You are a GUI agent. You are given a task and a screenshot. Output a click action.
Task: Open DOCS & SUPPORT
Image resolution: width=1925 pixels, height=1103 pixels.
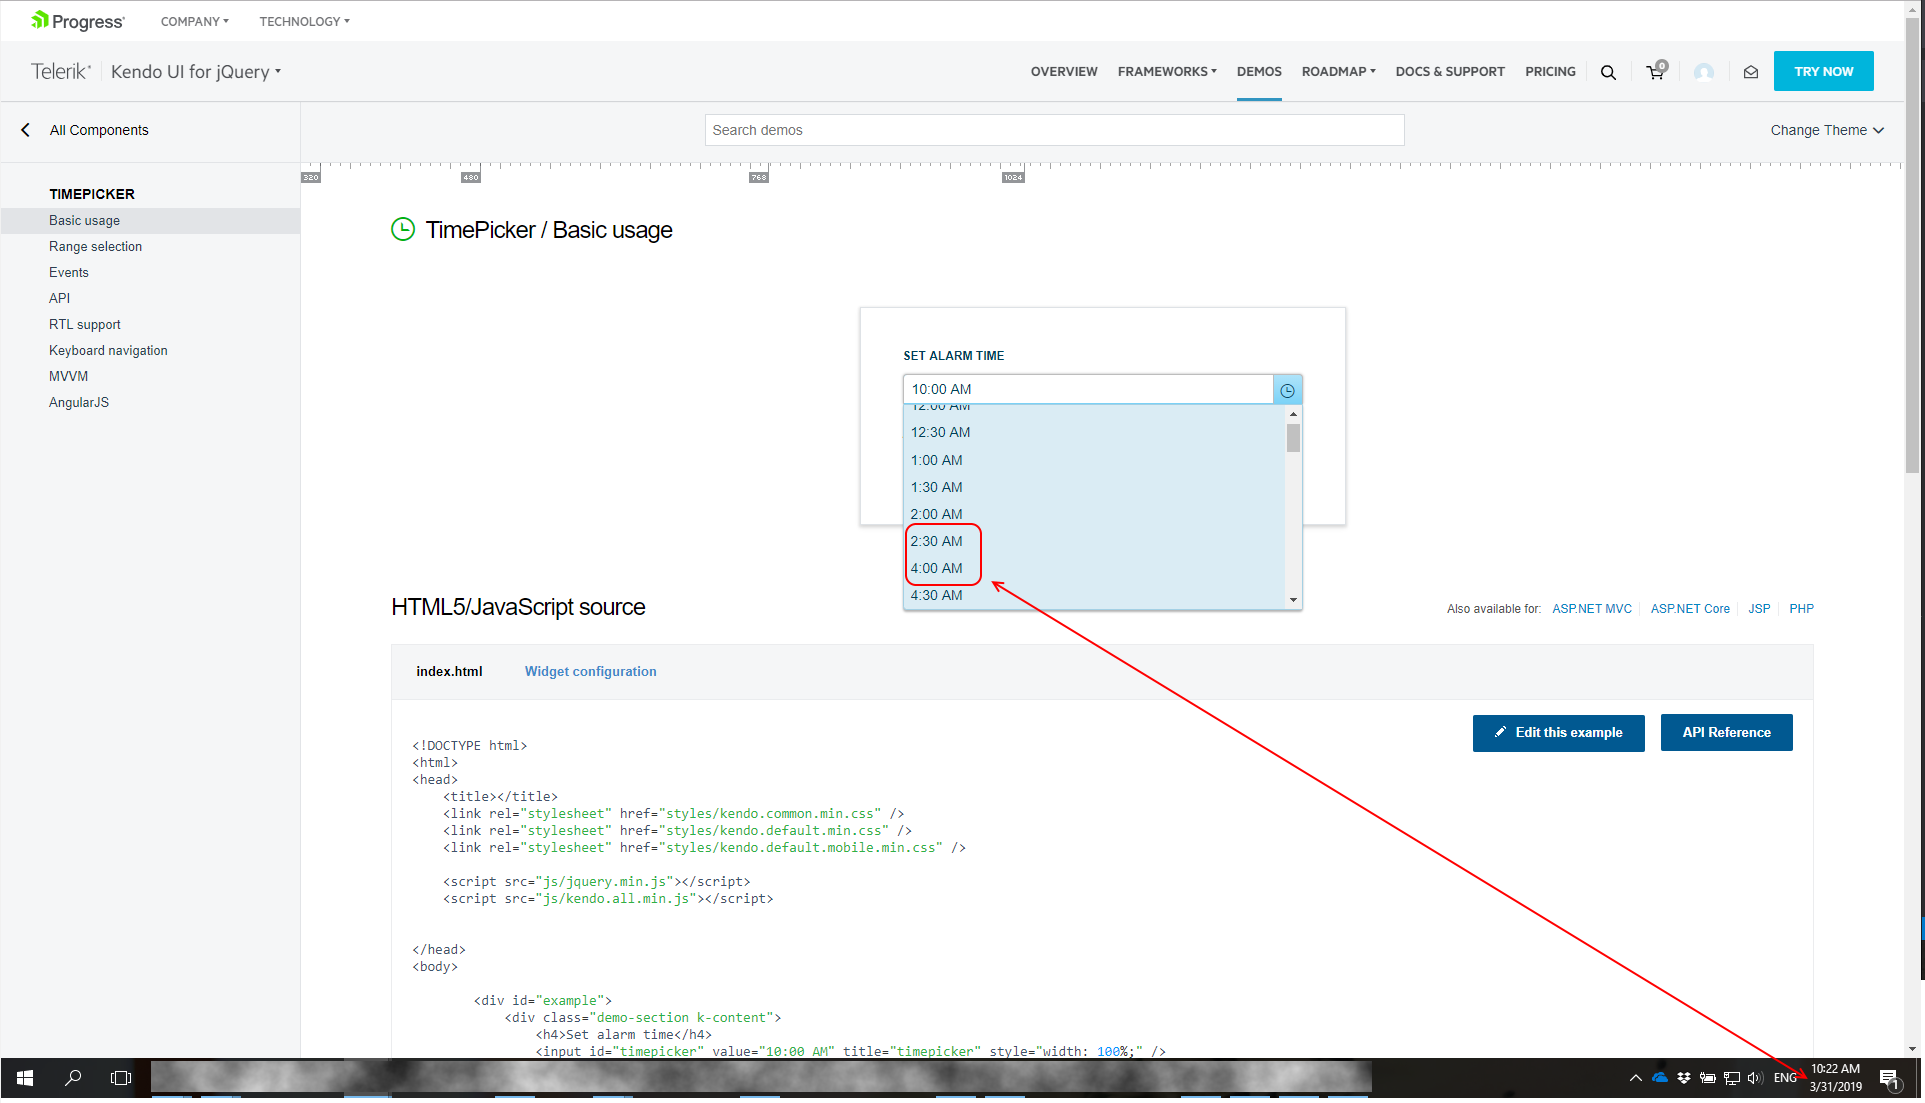(1450, 72)
